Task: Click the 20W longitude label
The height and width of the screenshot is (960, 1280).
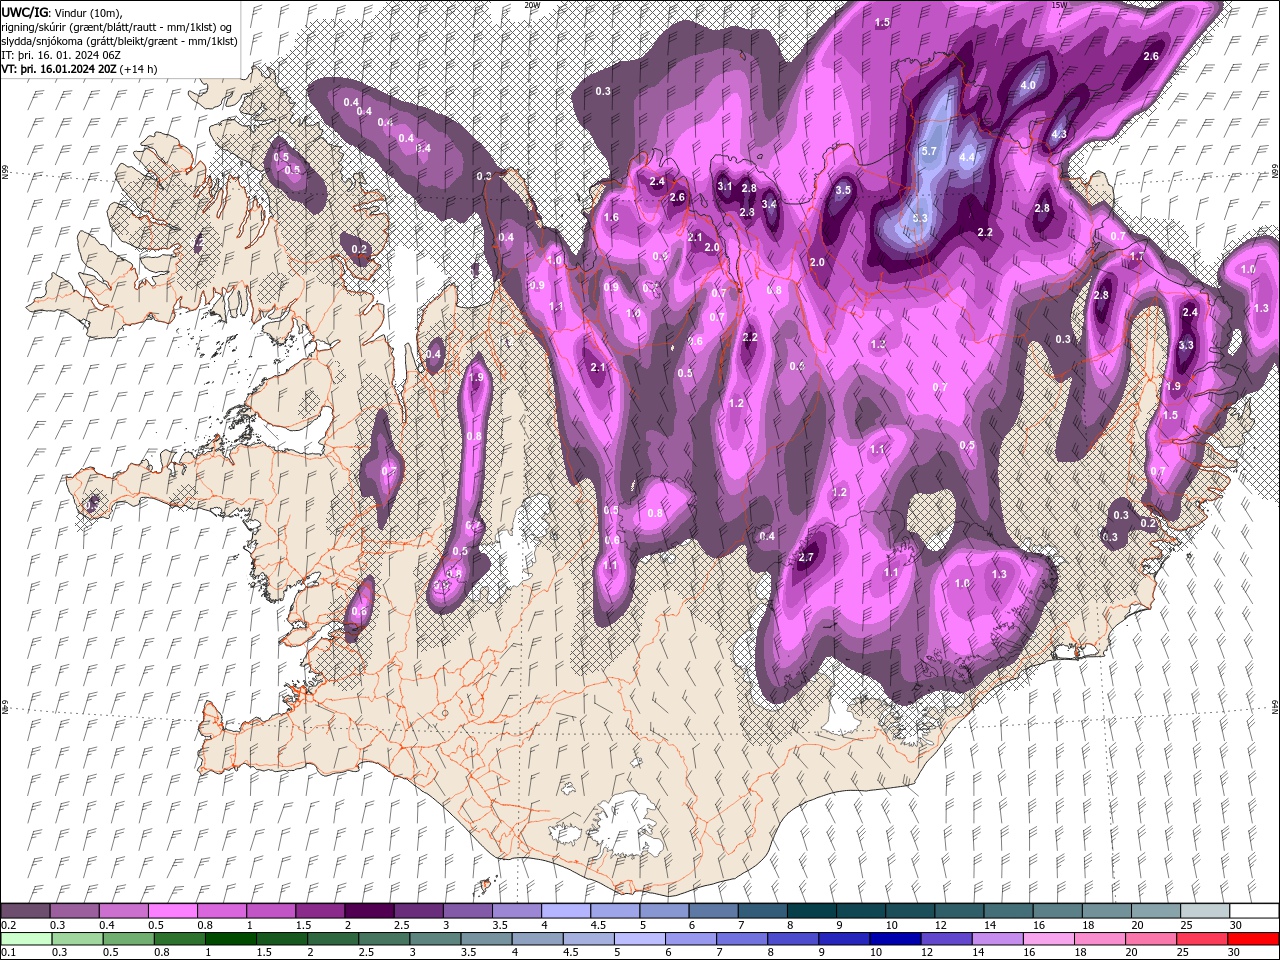Action: pyautogui.click(x=532, y=5)
